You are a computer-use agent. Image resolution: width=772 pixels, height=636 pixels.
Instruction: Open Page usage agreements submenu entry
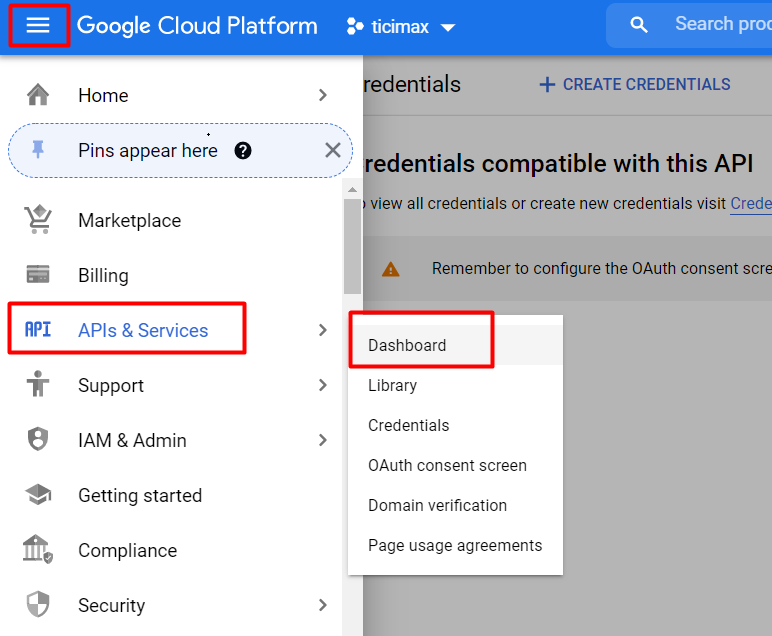click(x=455, y=545)
